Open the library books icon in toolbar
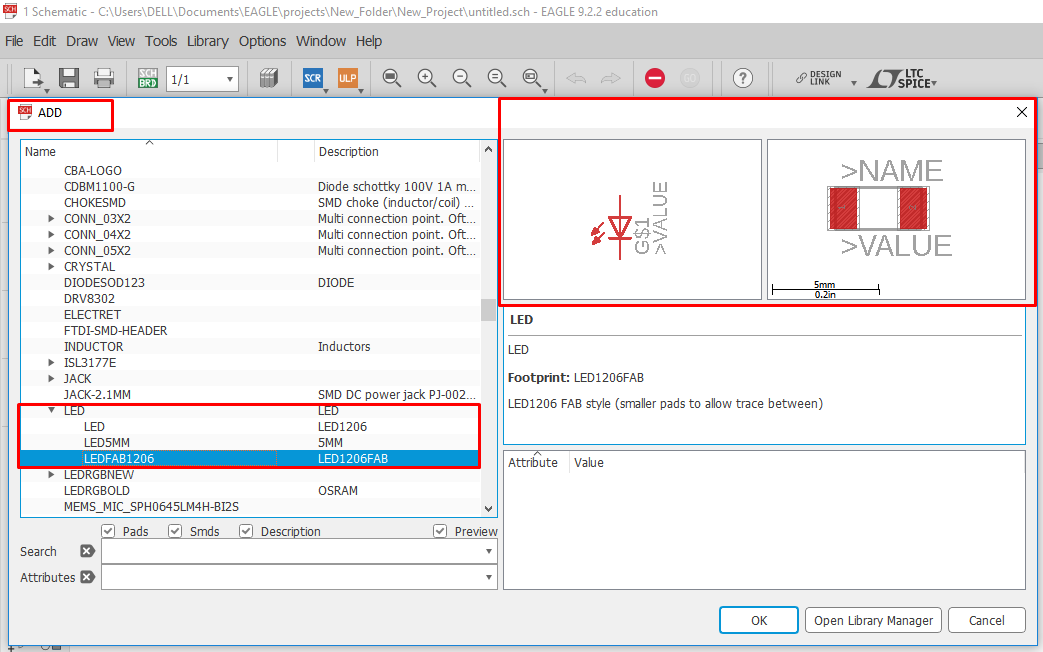This screenshot has height=652, width=1043. point(268,79)
